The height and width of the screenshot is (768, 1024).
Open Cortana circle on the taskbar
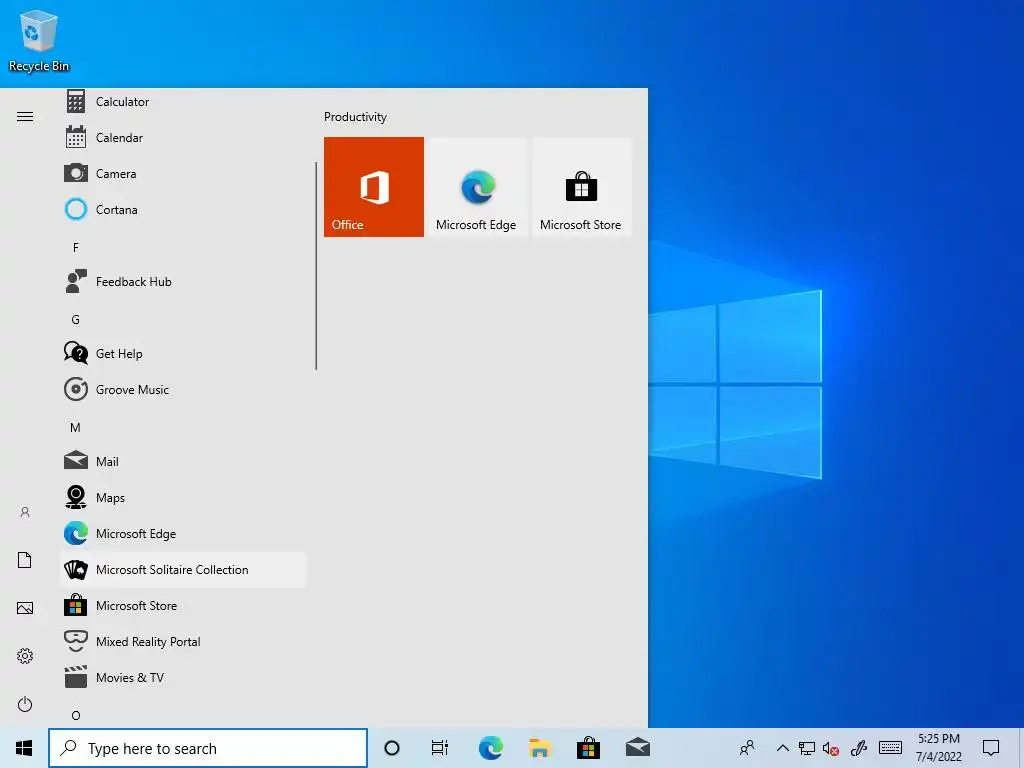(x=392, y=748)
